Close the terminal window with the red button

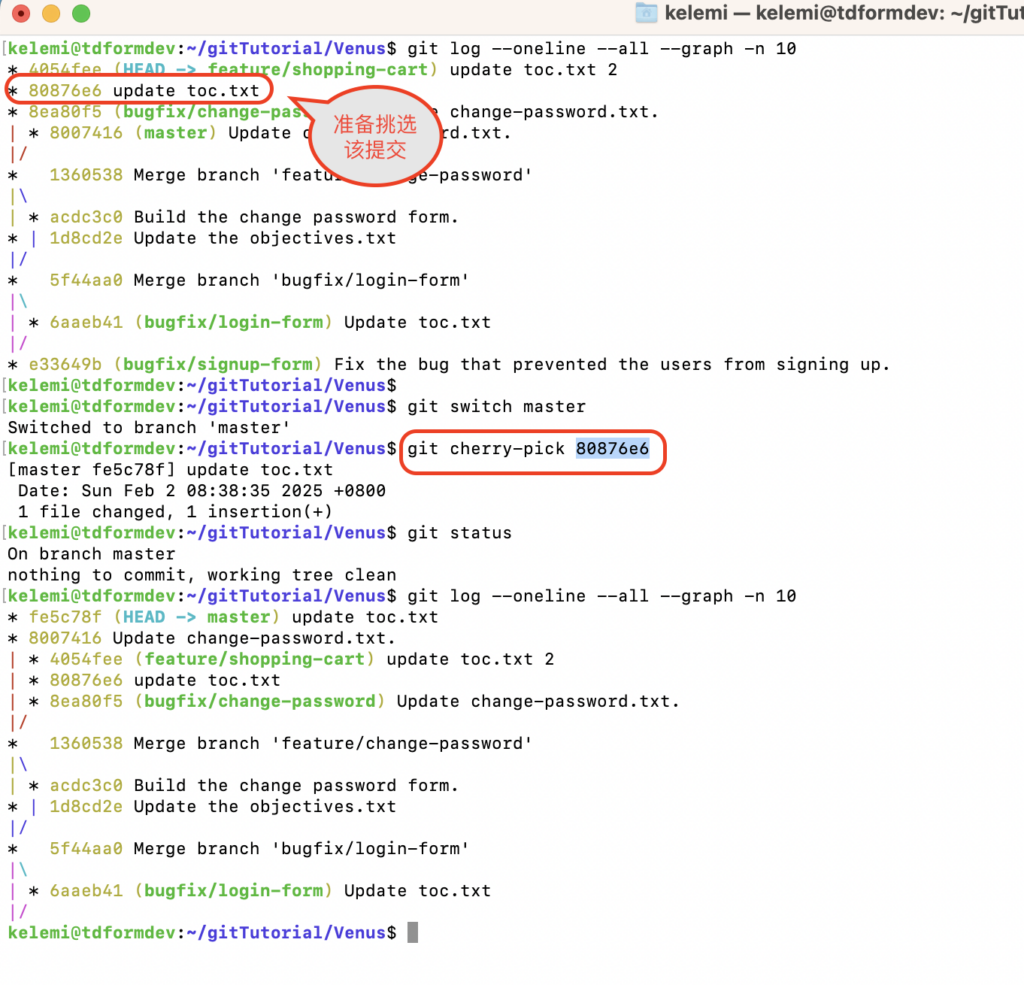click(21, 13)
